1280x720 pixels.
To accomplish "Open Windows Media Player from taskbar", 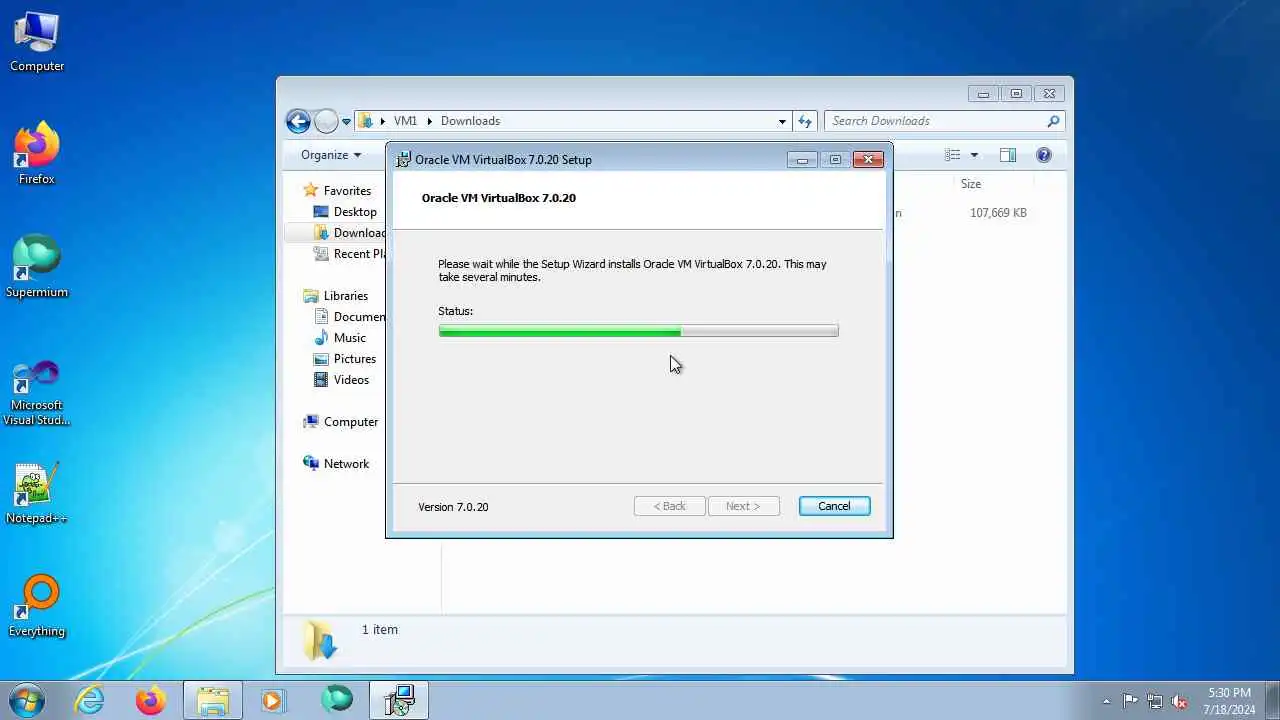I will pyautogui.click(x=273, y=700).
